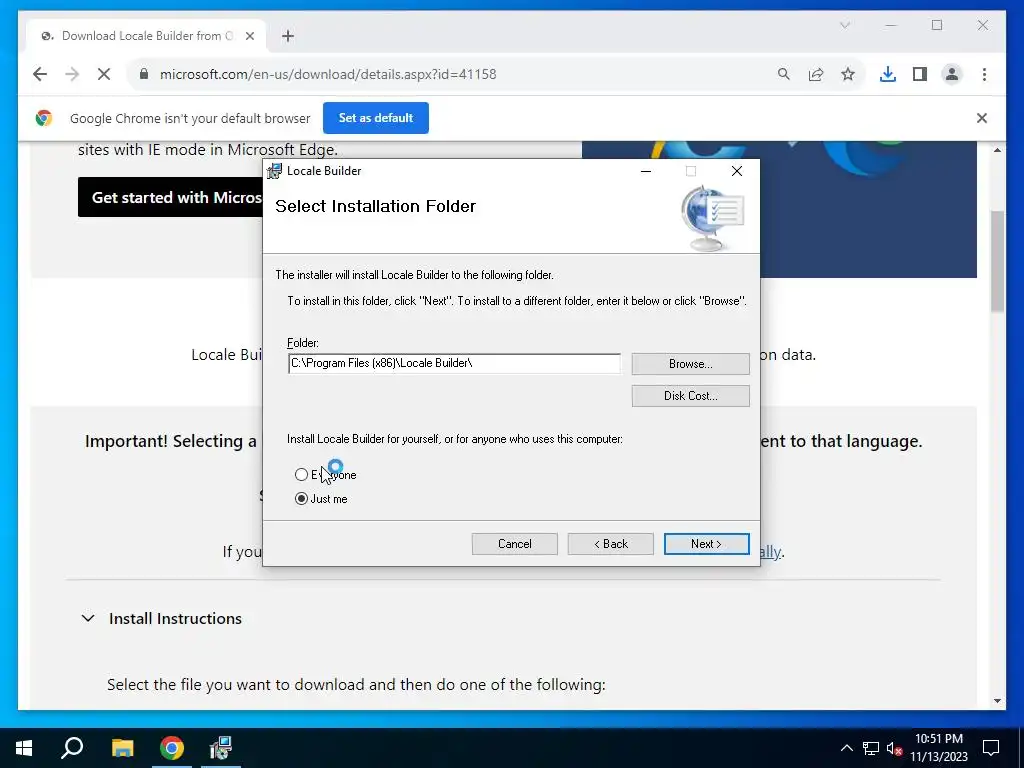Set Chrome as default browser

click(x=376, y=118)
